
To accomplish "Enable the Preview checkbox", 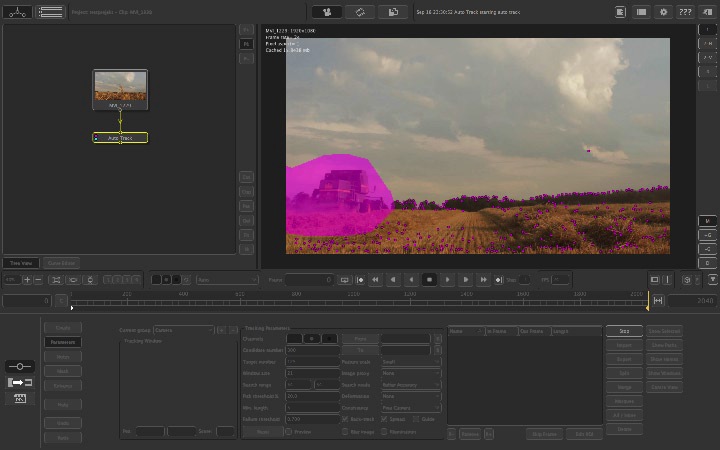I will click(289, 432).
